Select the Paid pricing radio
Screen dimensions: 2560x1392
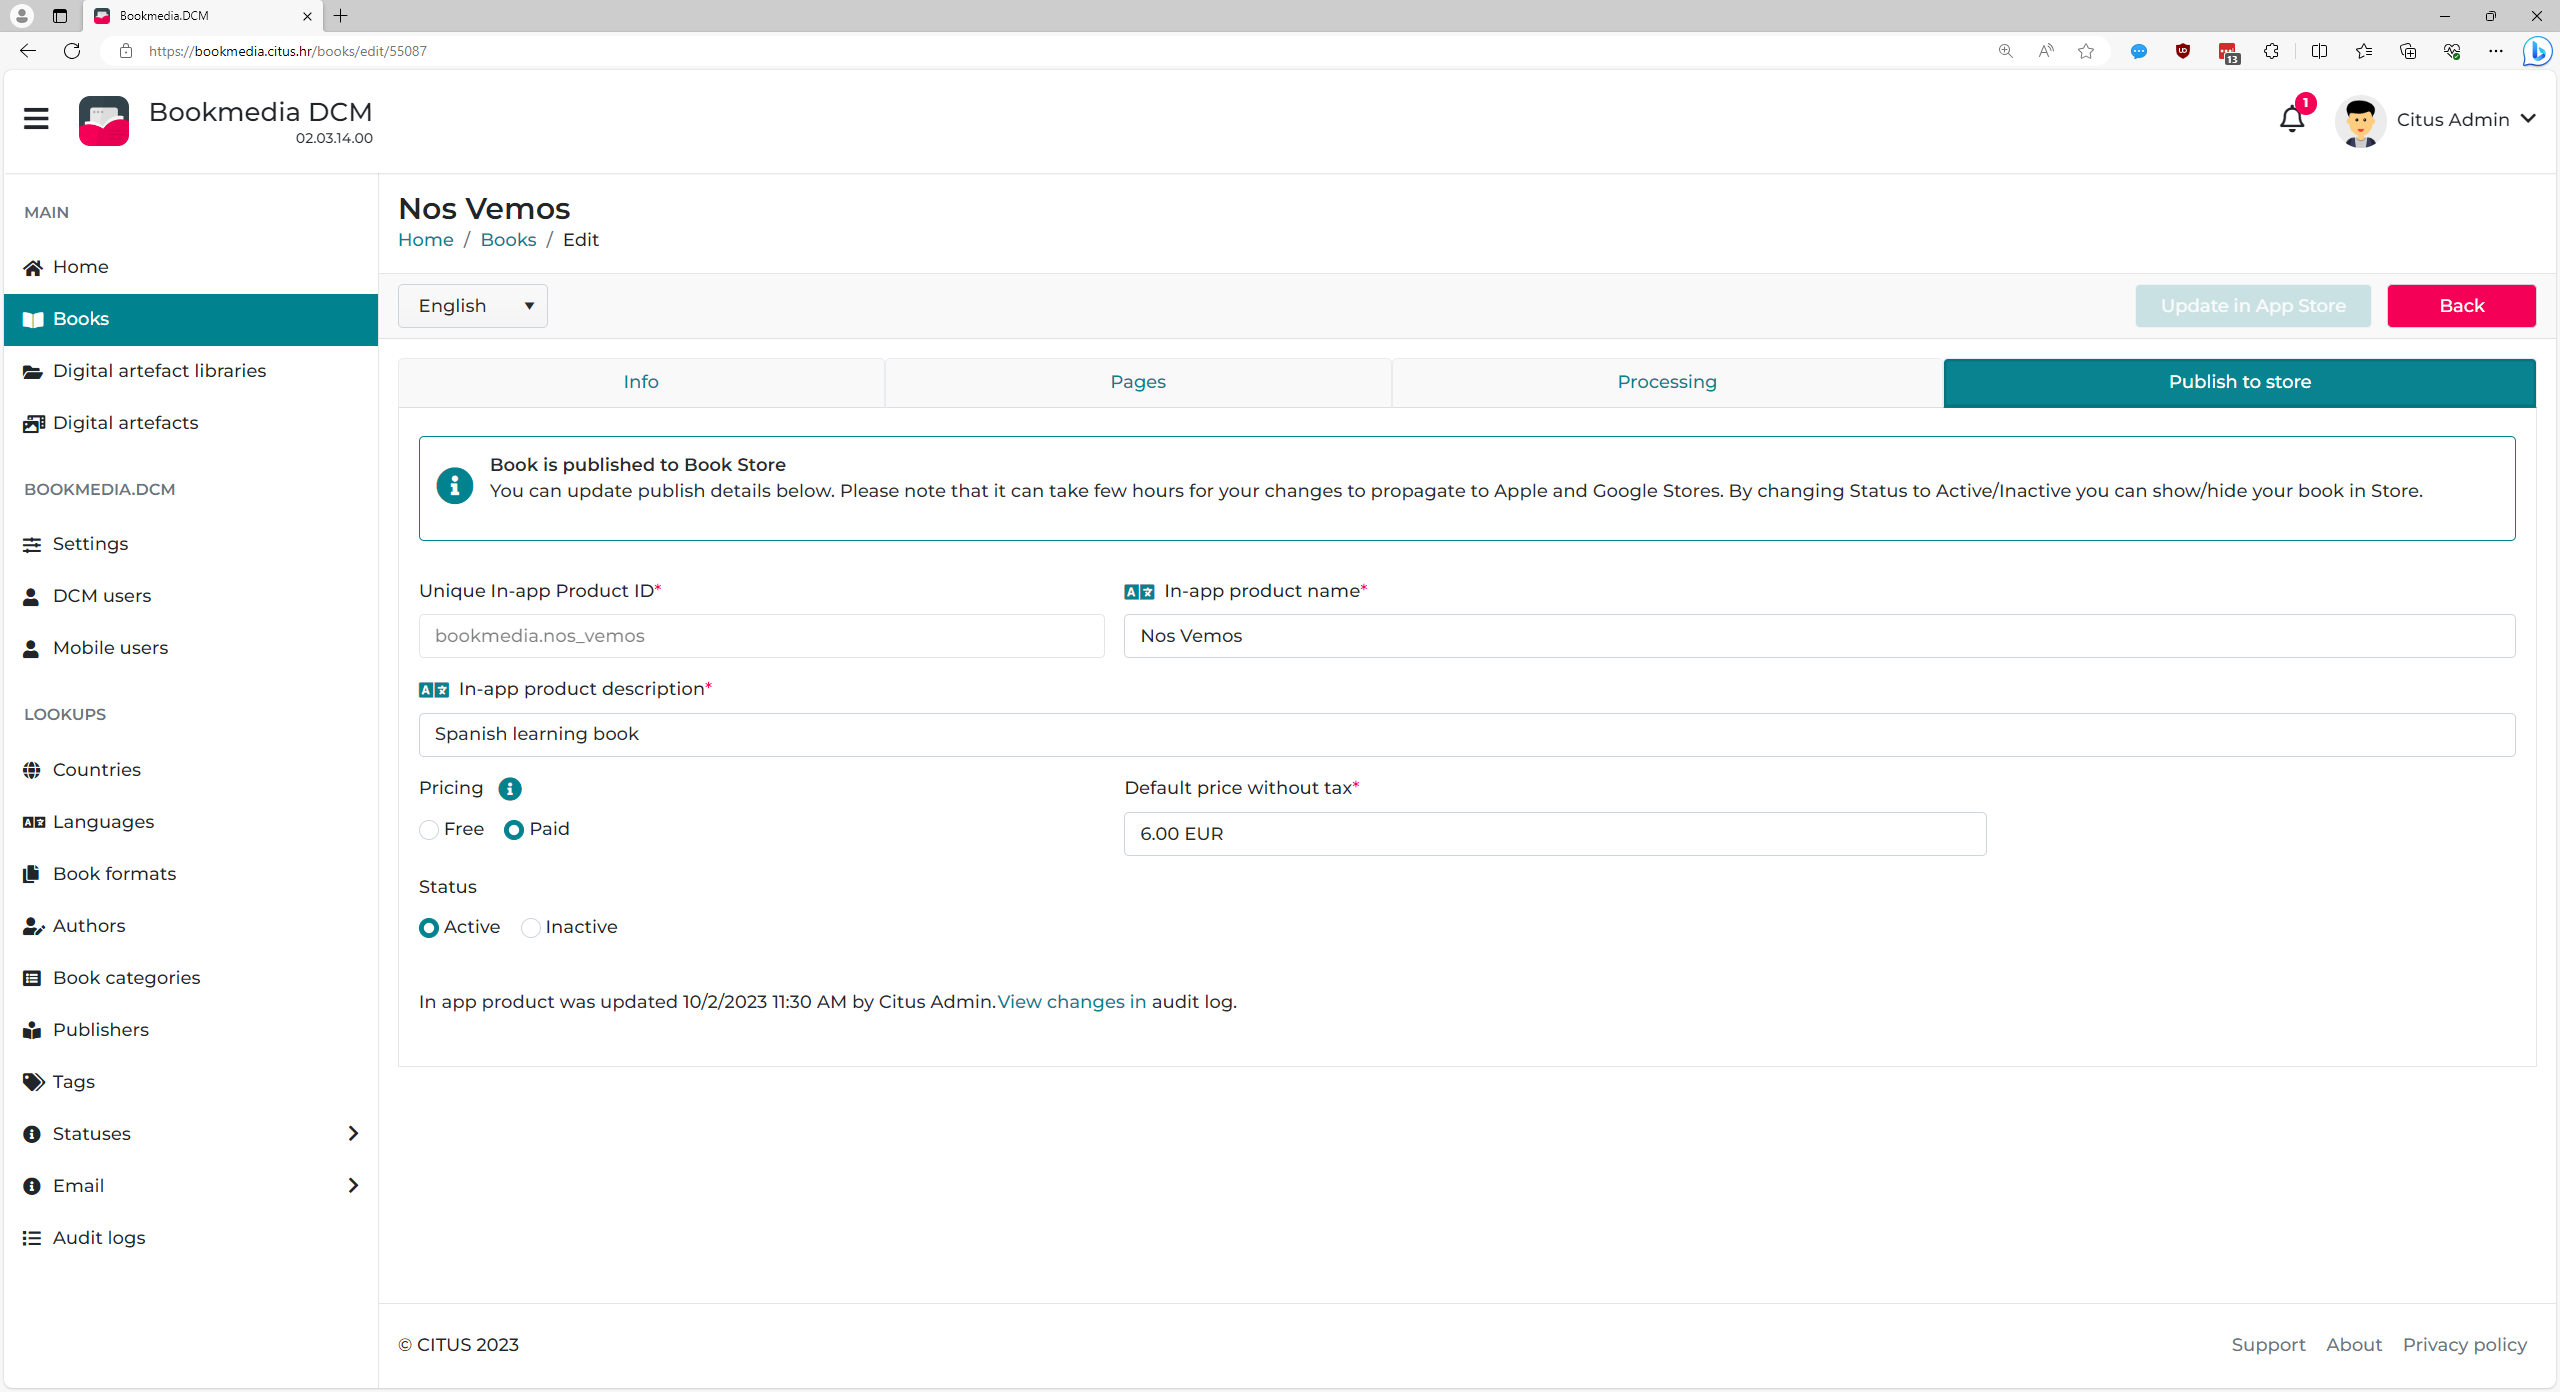click(x=514, y=830)
